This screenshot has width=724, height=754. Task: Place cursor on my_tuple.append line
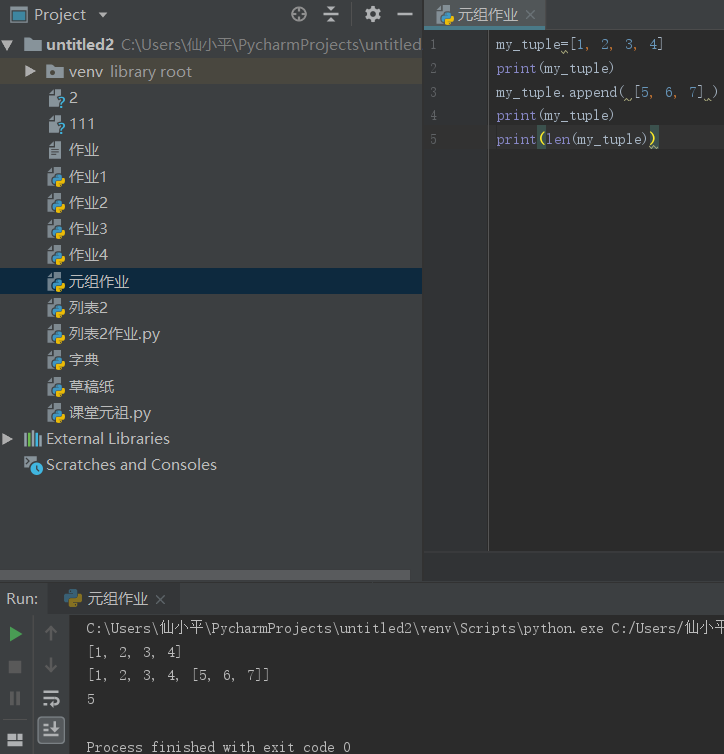(x=607, y=92)
